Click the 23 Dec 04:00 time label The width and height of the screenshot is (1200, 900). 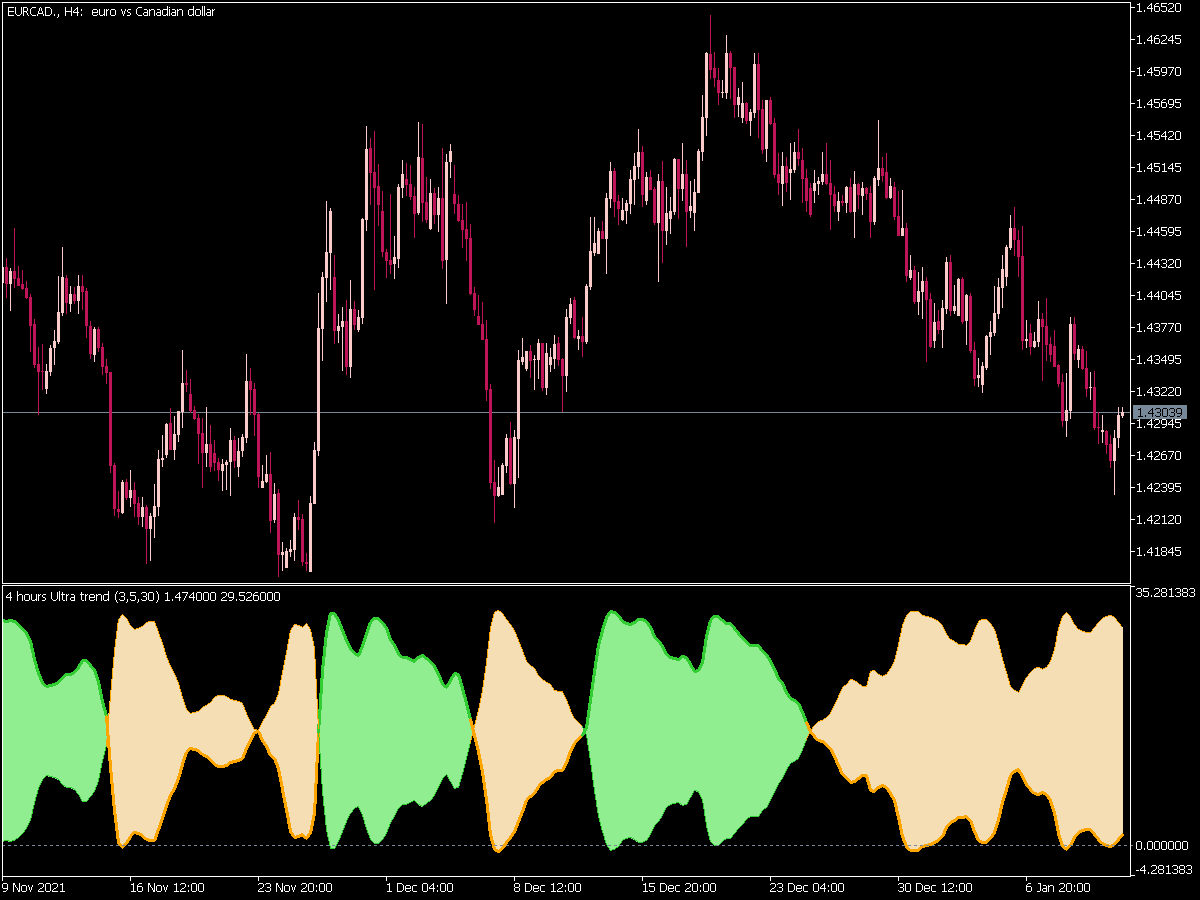(x=806, y=887)
